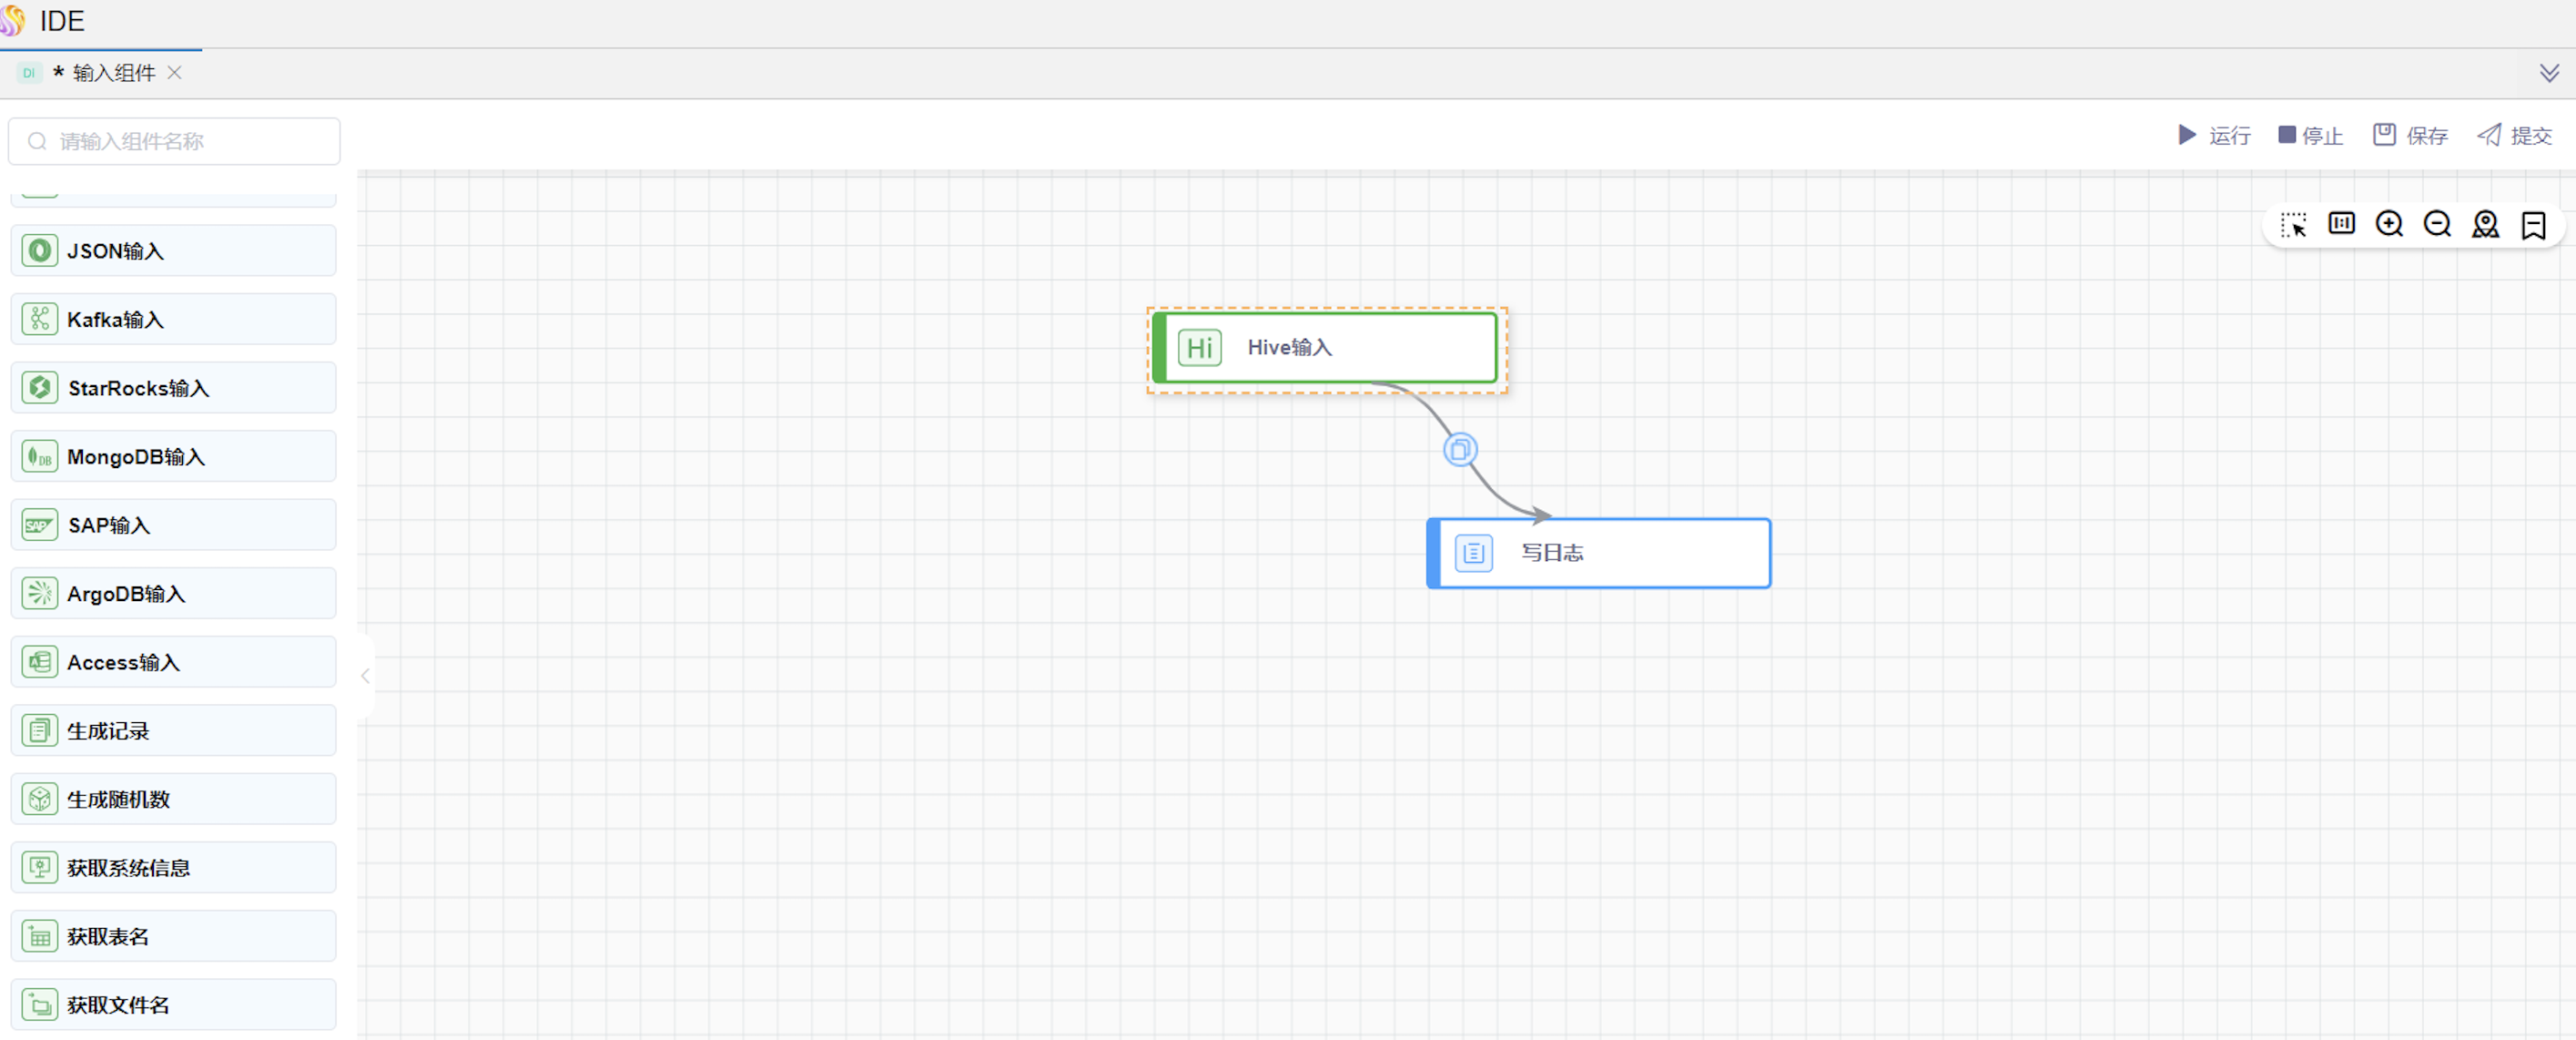This screenshot has width=2576, height=1040.
Task: Expand the tab list double-chevron
Action: coord(2549,73)
